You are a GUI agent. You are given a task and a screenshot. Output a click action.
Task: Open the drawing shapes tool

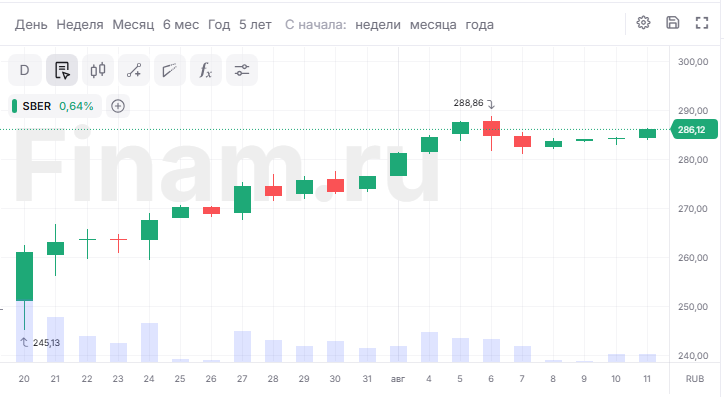[170, 70]
